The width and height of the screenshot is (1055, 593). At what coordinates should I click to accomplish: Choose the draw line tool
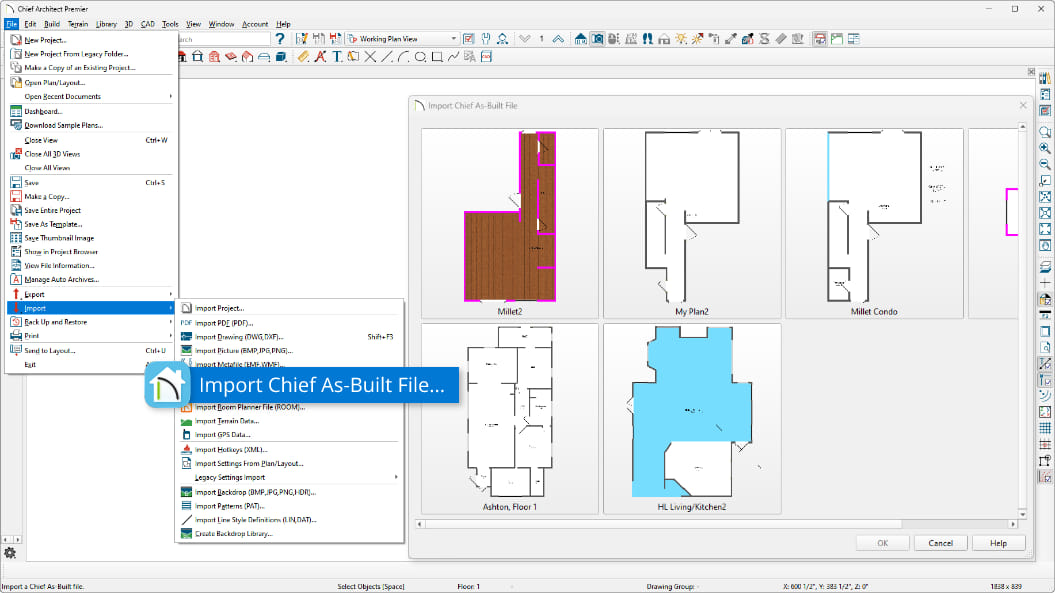[387, 57]
